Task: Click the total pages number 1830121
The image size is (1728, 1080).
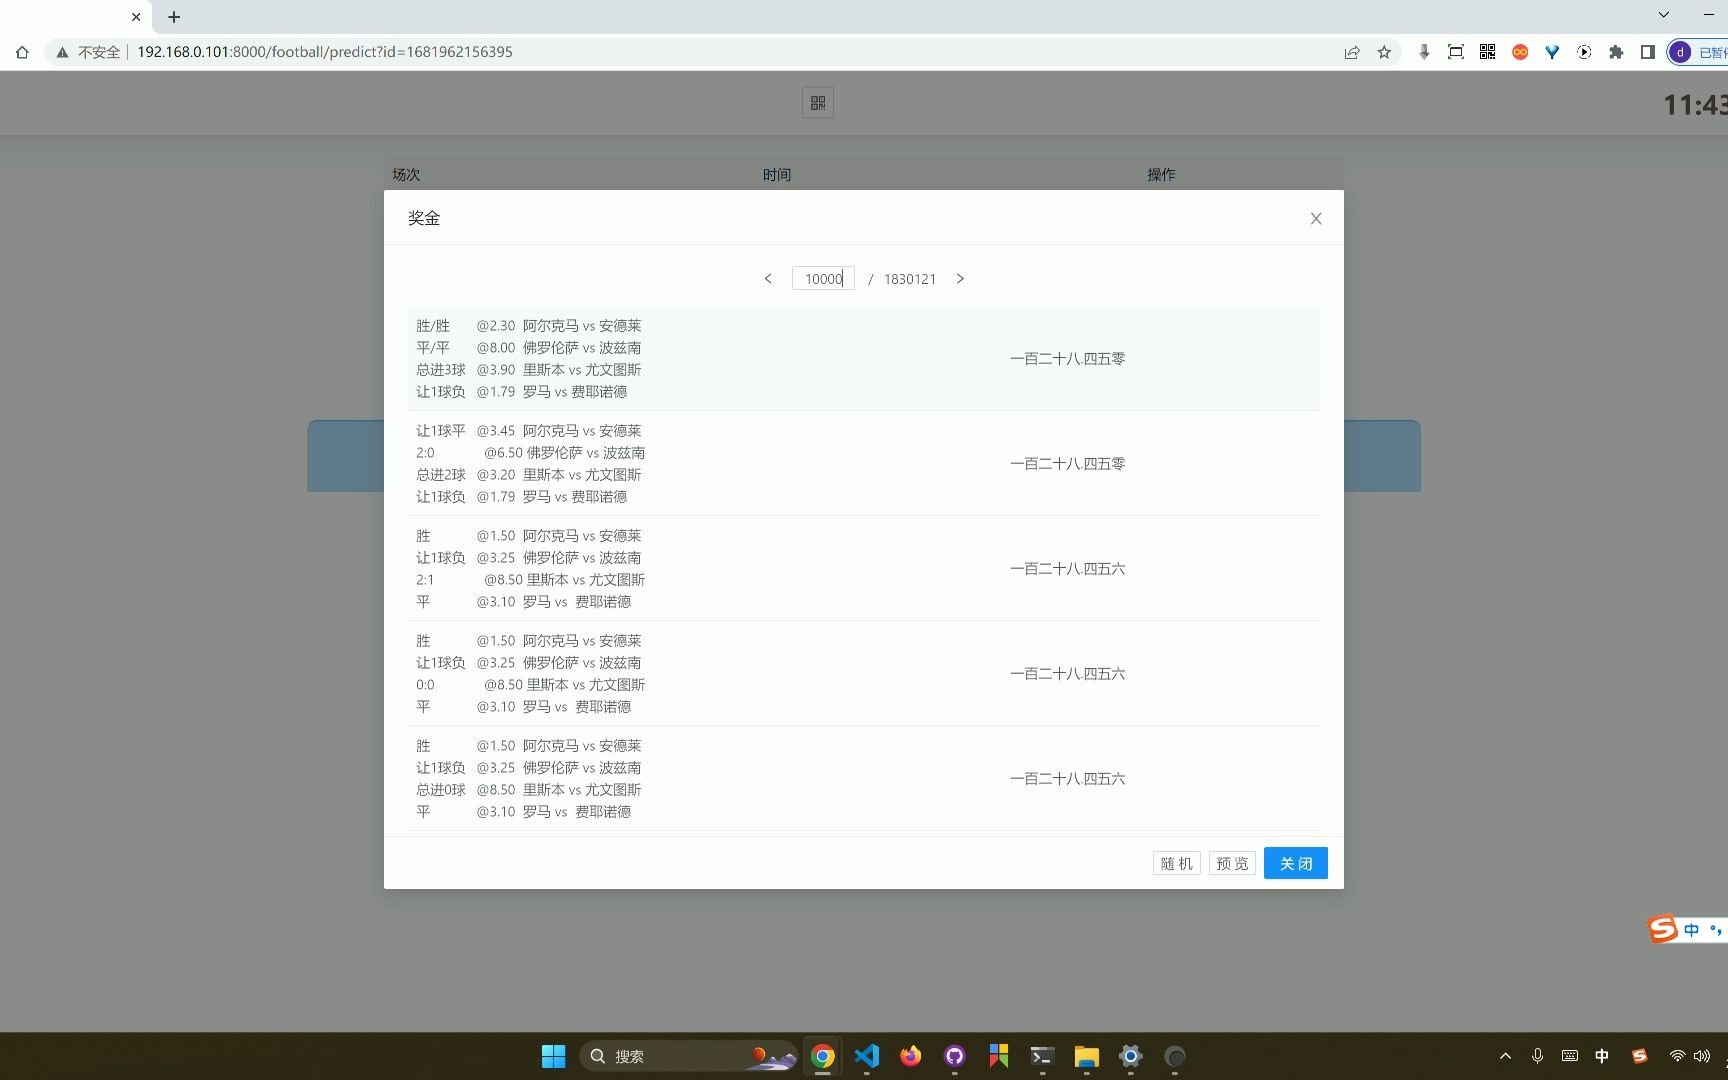Action: click(x=910, y=279)
